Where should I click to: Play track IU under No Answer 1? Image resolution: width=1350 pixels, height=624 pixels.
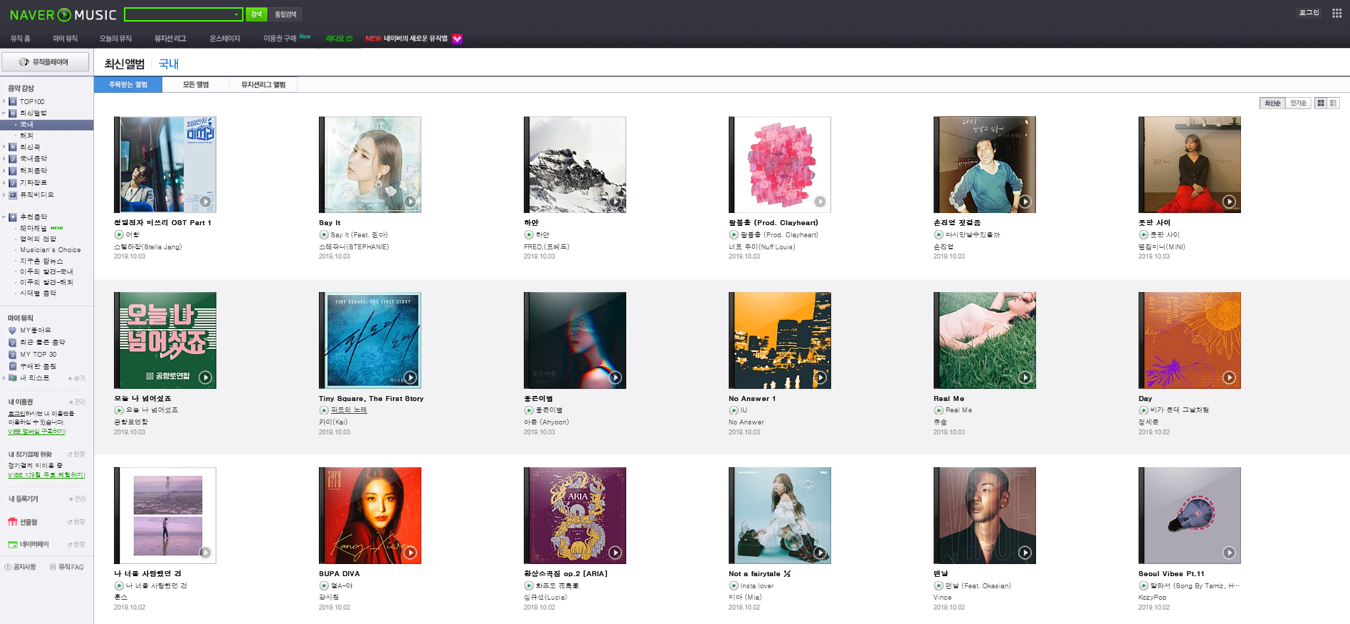click(734, 410)
